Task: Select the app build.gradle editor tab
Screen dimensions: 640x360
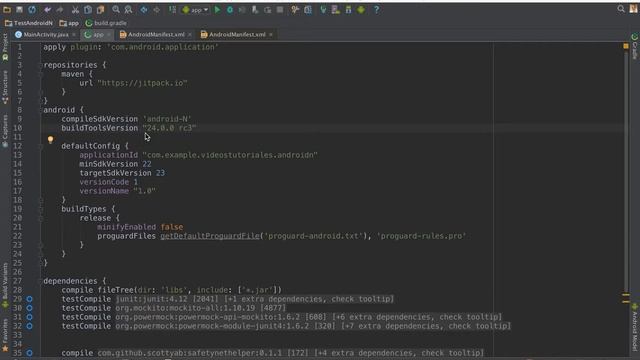Action: [98, 35]
